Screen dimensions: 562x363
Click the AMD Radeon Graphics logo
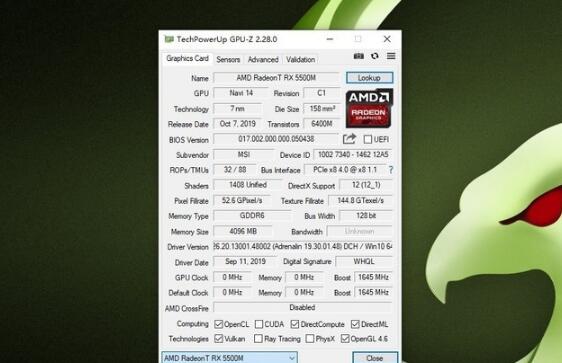point(369,108)
